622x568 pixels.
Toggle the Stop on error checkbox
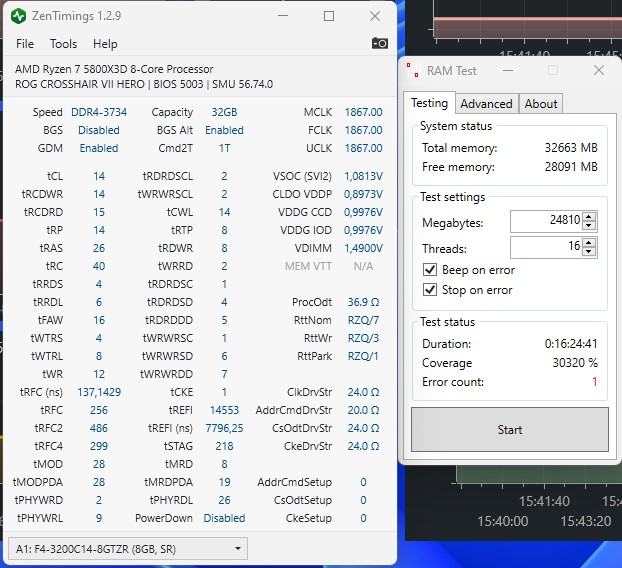(430, 290)
